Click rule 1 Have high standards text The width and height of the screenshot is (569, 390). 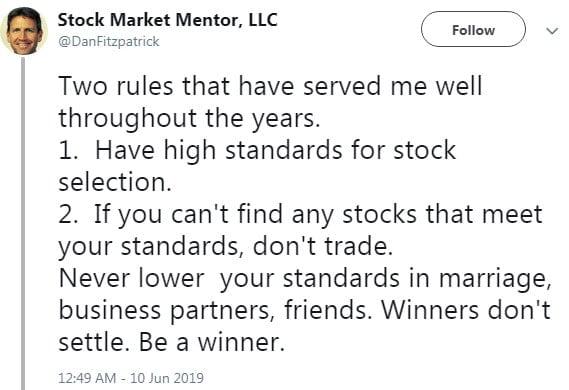point(257,150)
